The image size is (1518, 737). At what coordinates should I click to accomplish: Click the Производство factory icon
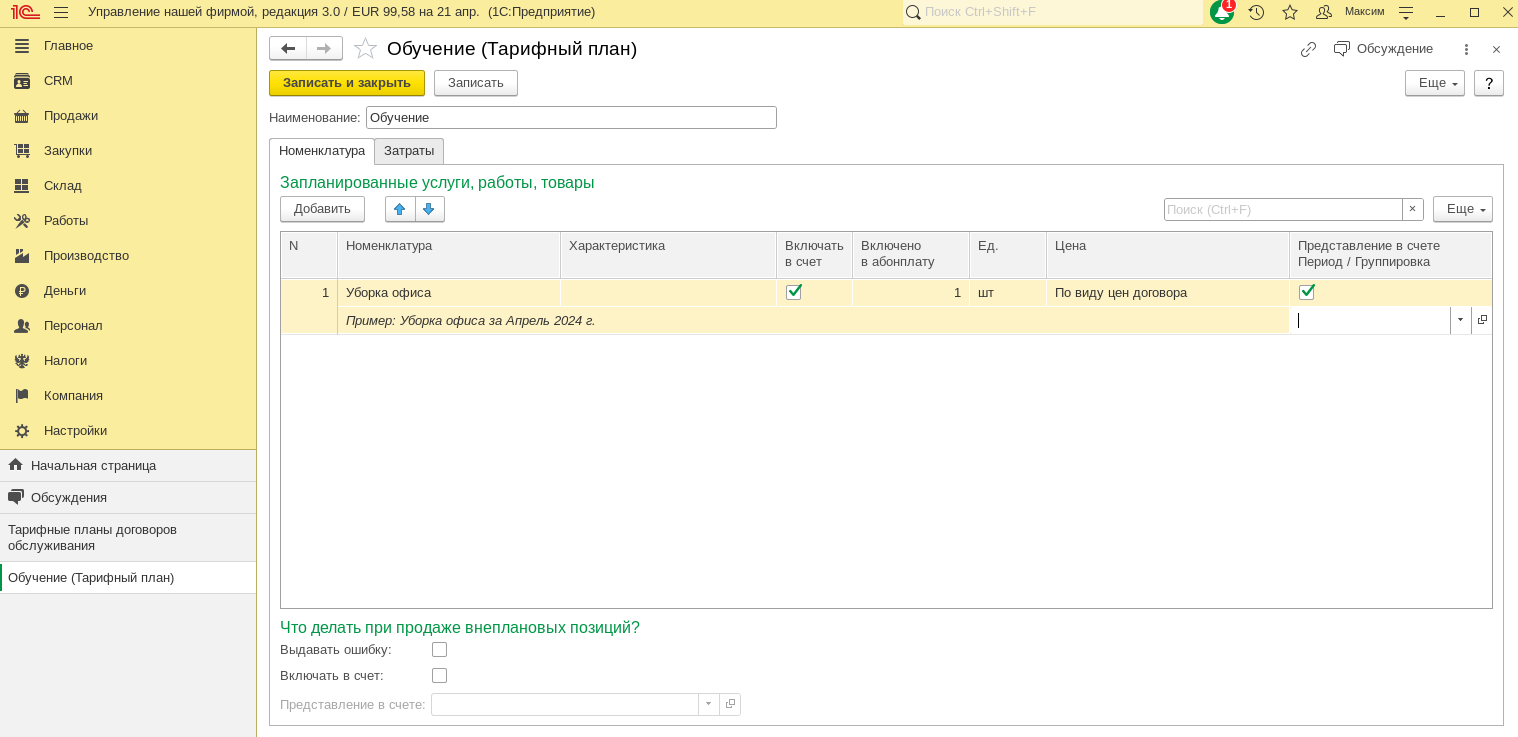[22, 255]
